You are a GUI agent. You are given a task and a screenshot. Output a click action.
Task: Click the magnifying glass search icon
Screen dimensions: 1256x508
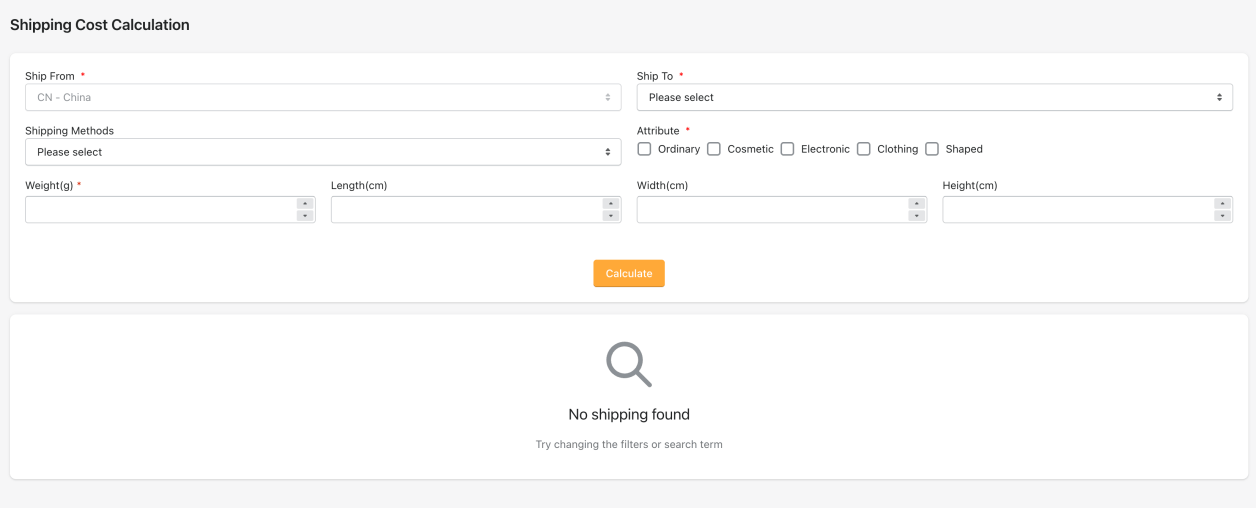pos(629,364)
